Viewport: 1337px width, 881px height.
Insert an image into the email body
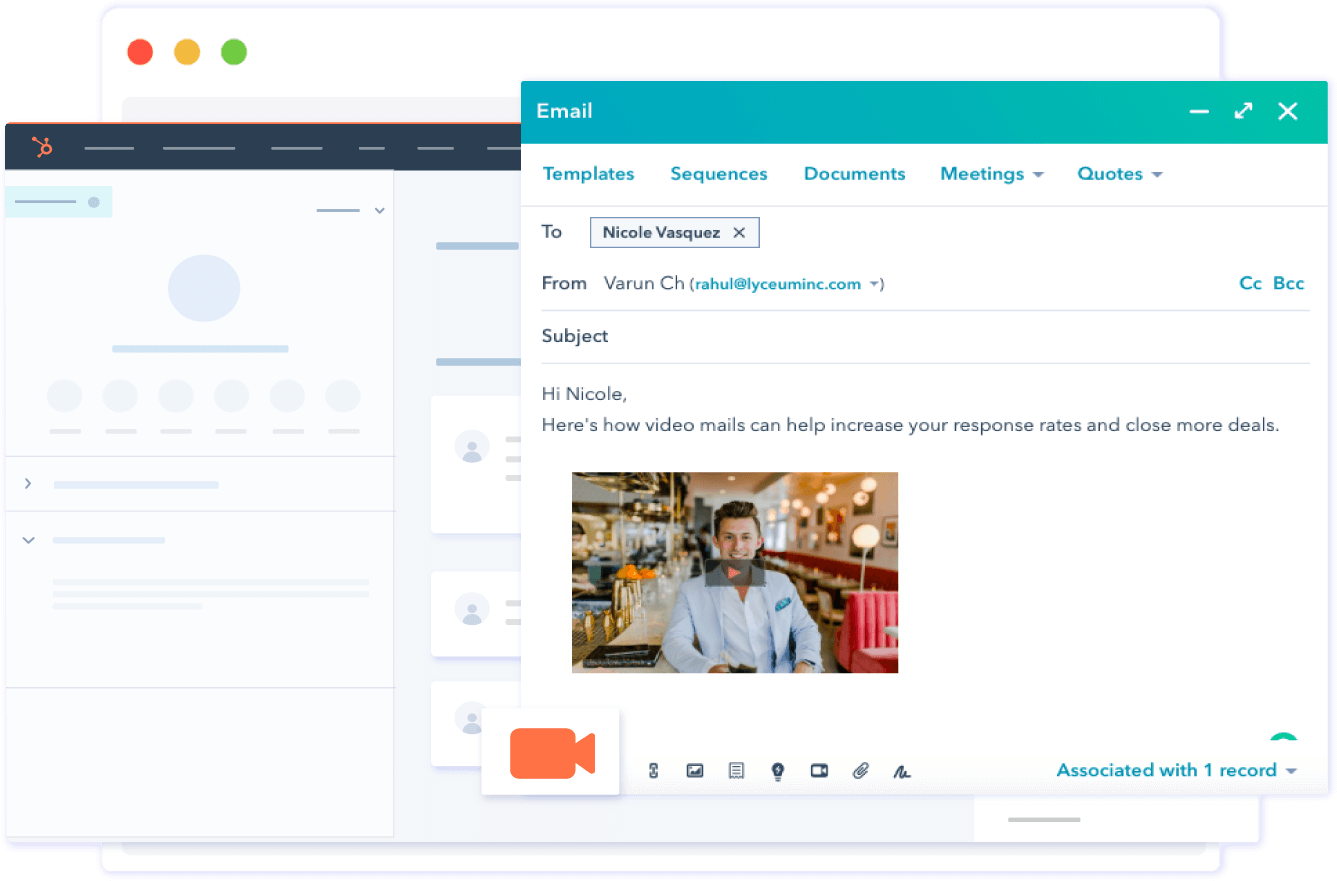[695, 771]
